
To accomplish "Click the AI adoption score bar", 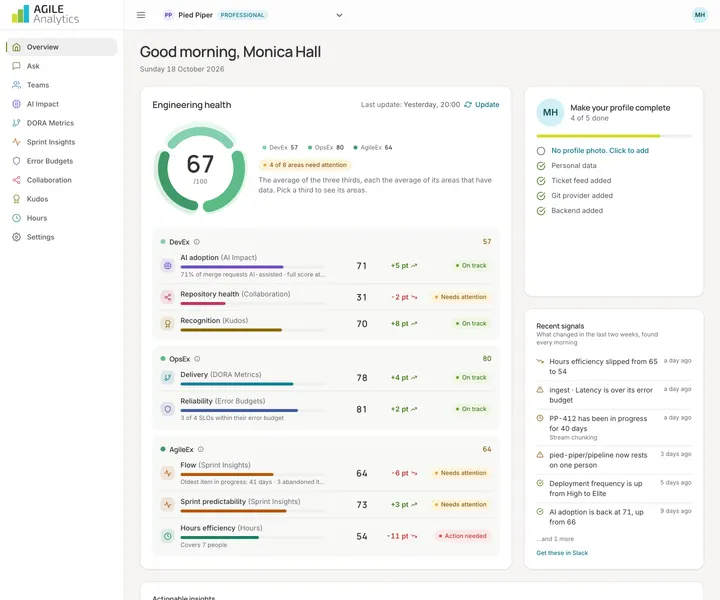I will point(253,267).
